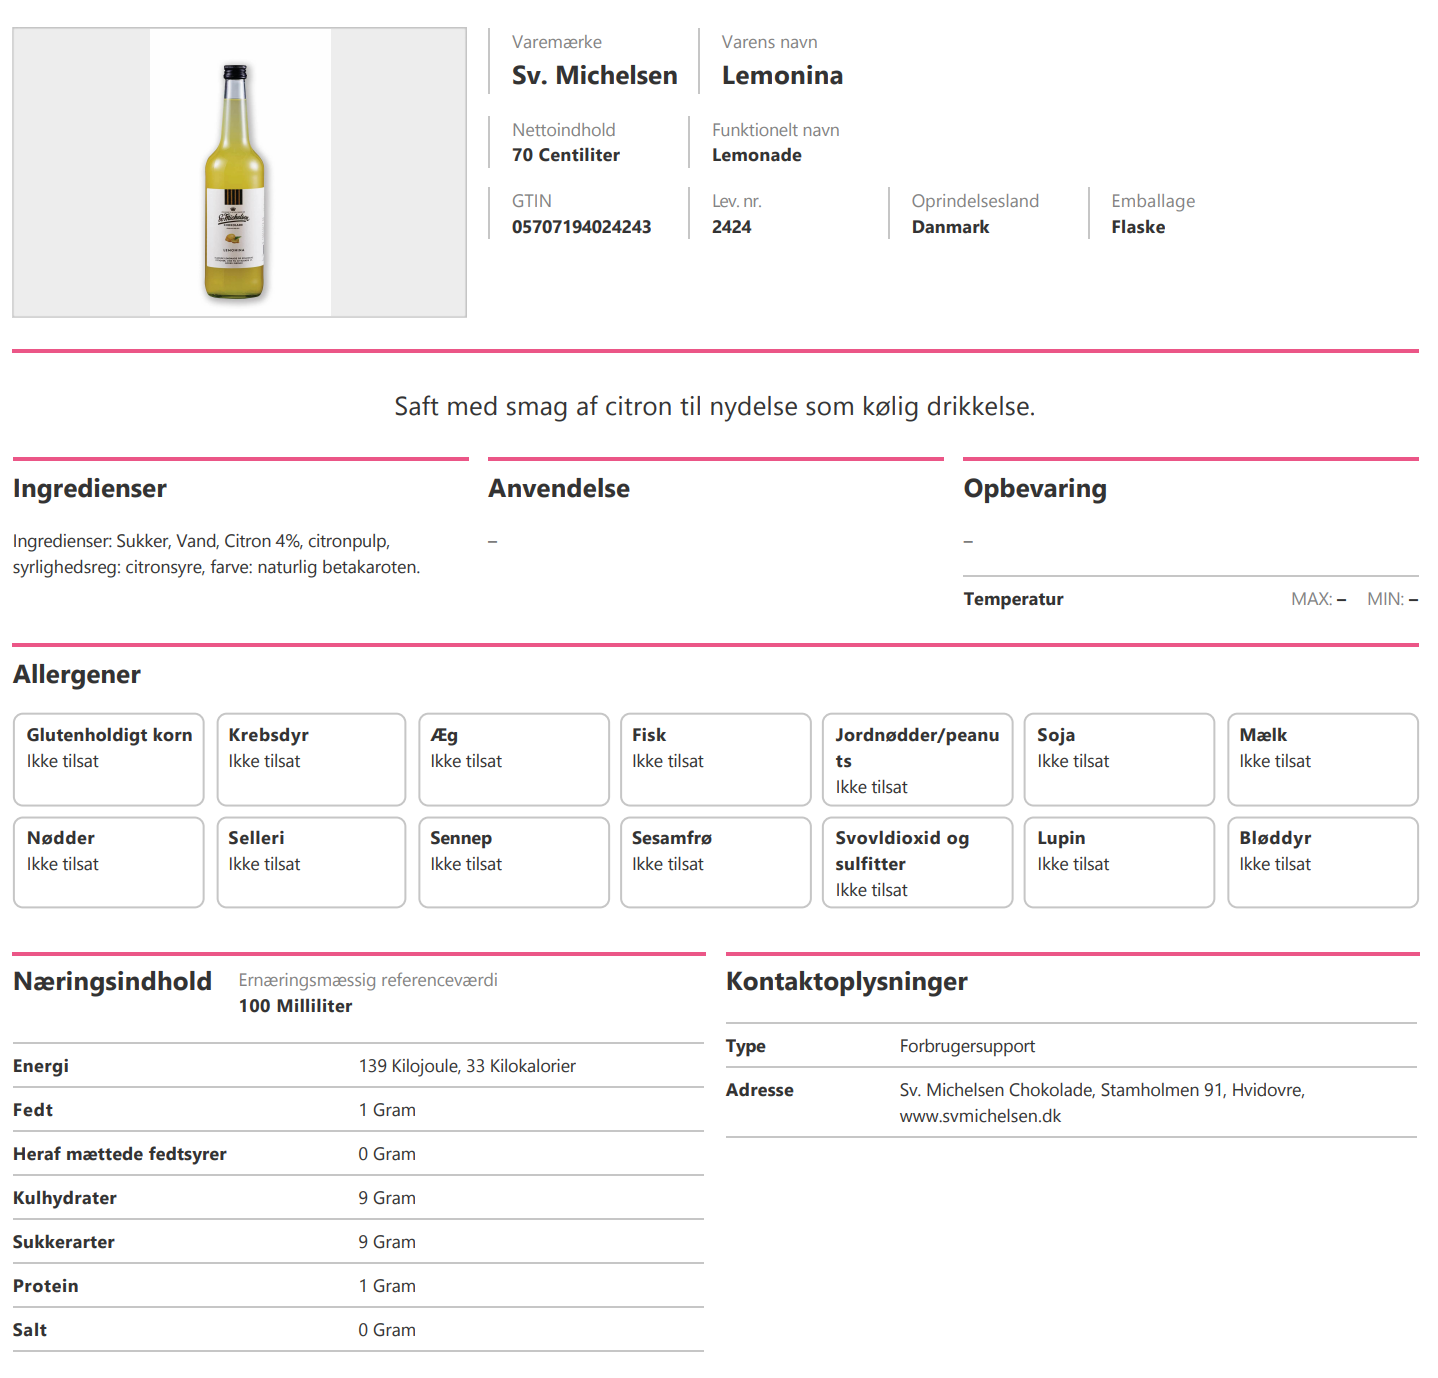
Task: Expand the Anvendelse section
Action: point(559,488)
